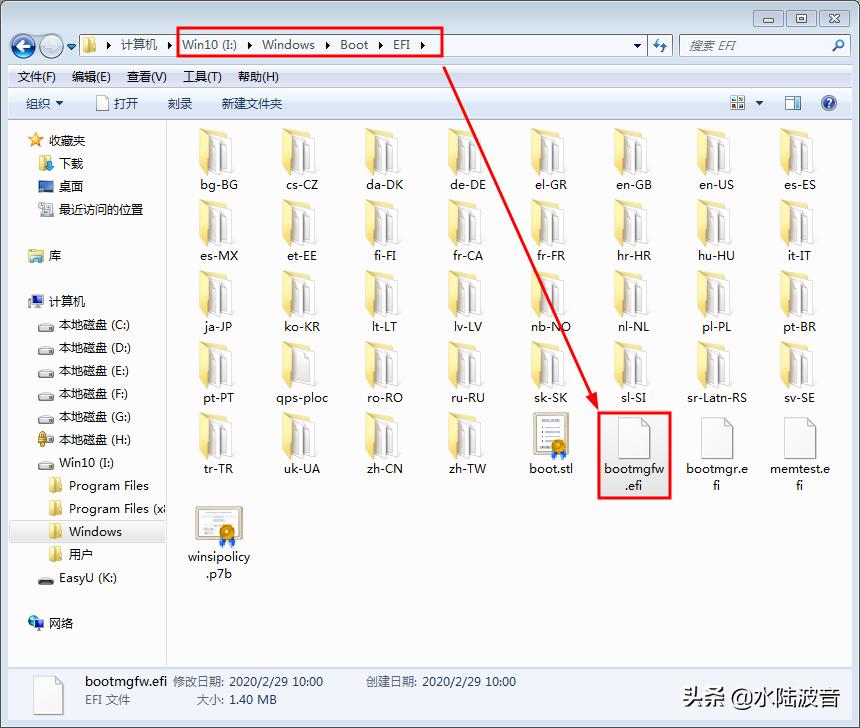Screen dimensions: 860x728
Task: Open the 组织 dropdown menu
Action: pos(42,102)
